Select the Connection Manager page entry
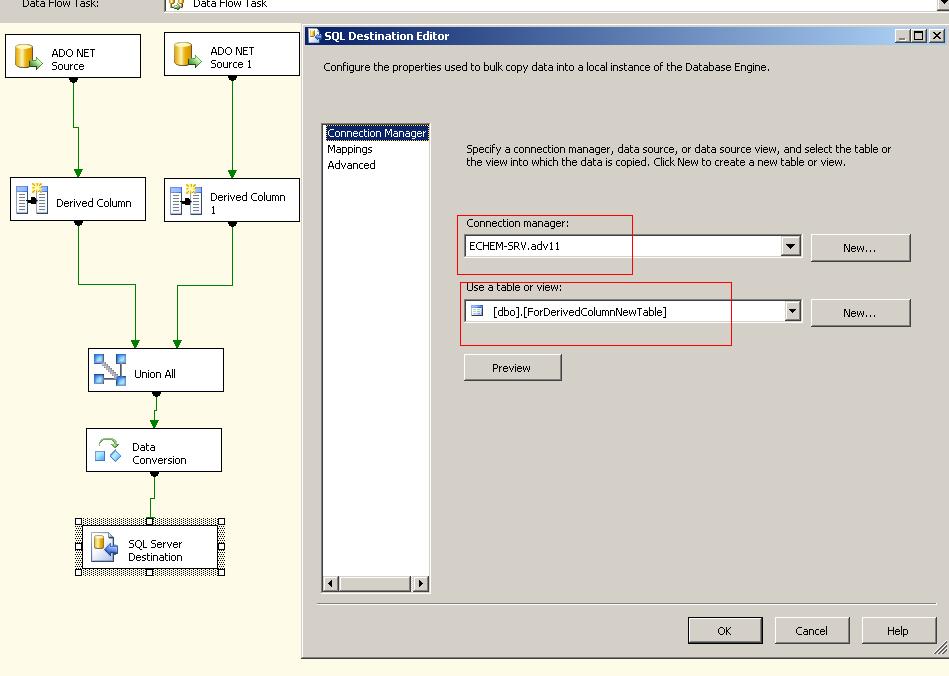Screen dimensions: 949x676 [376, 132]
